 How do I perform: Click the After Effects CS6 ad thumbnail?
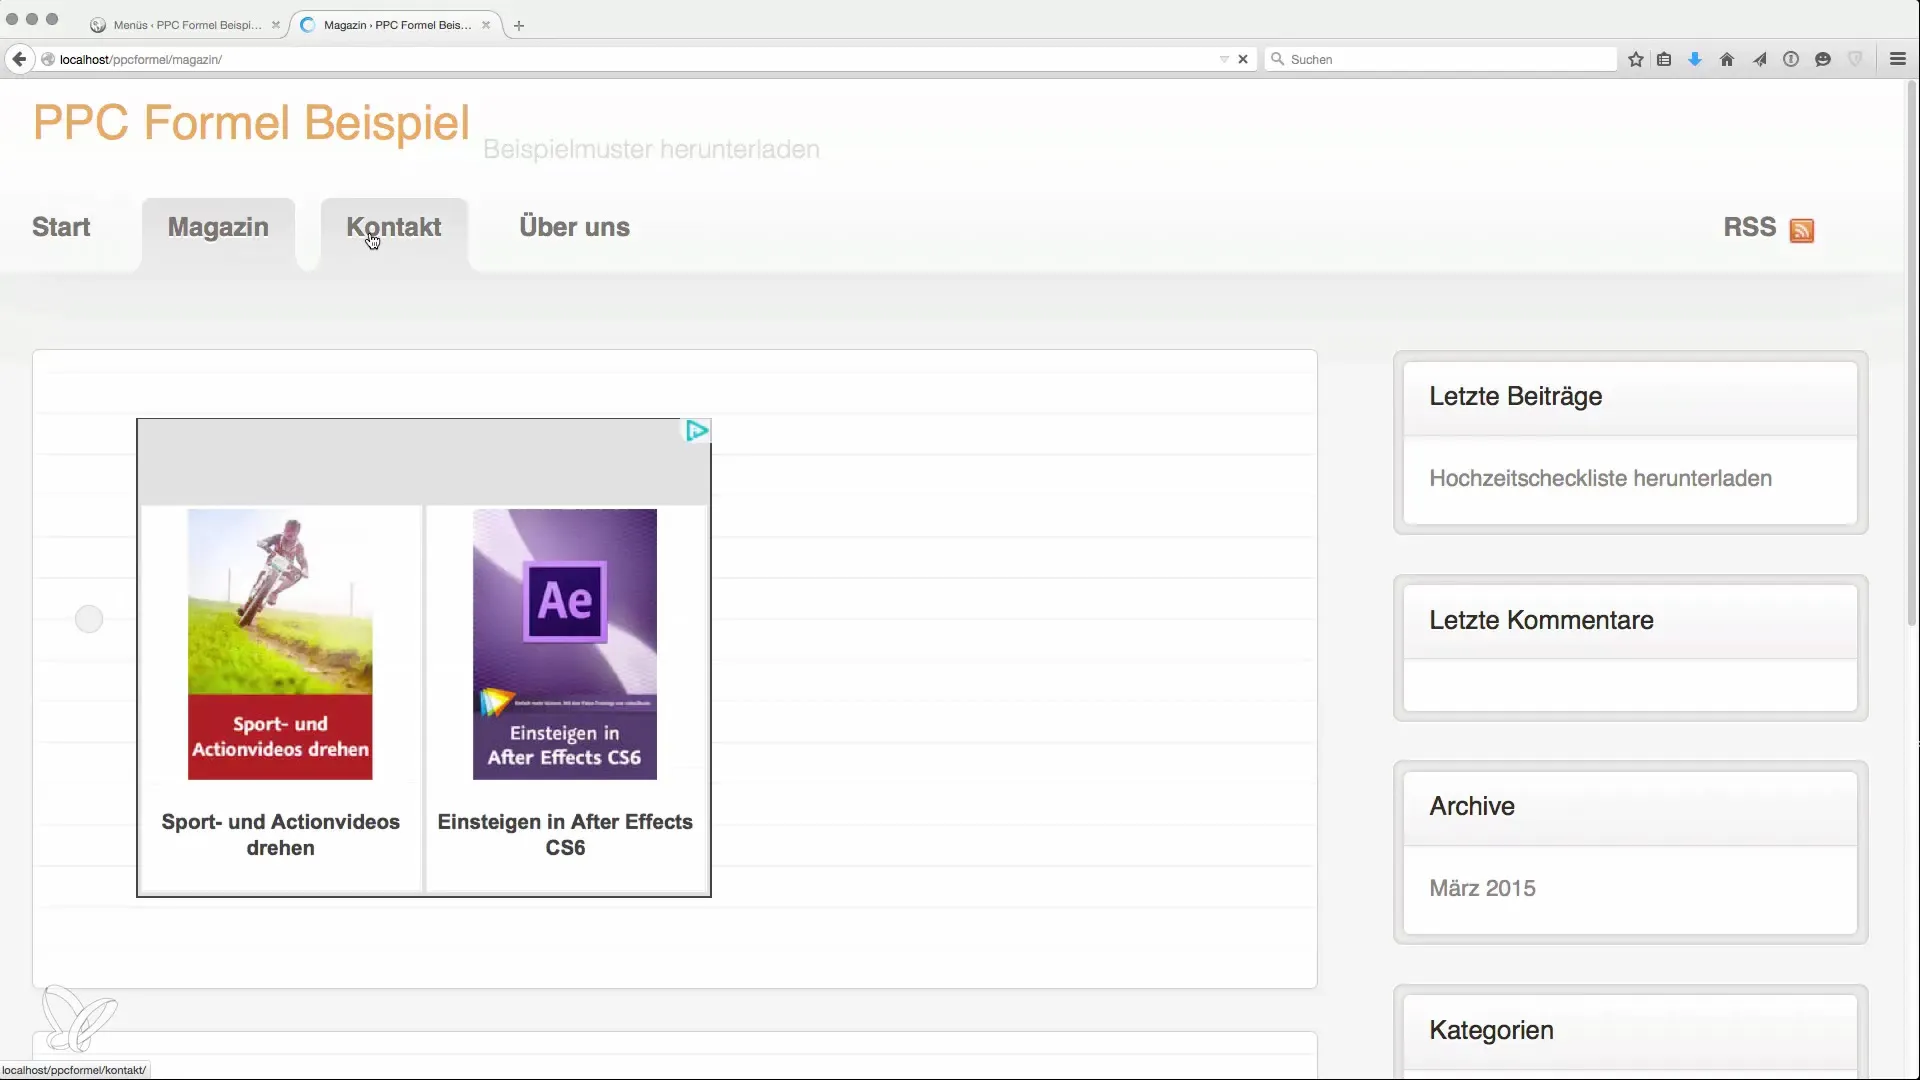pos(565,644)
